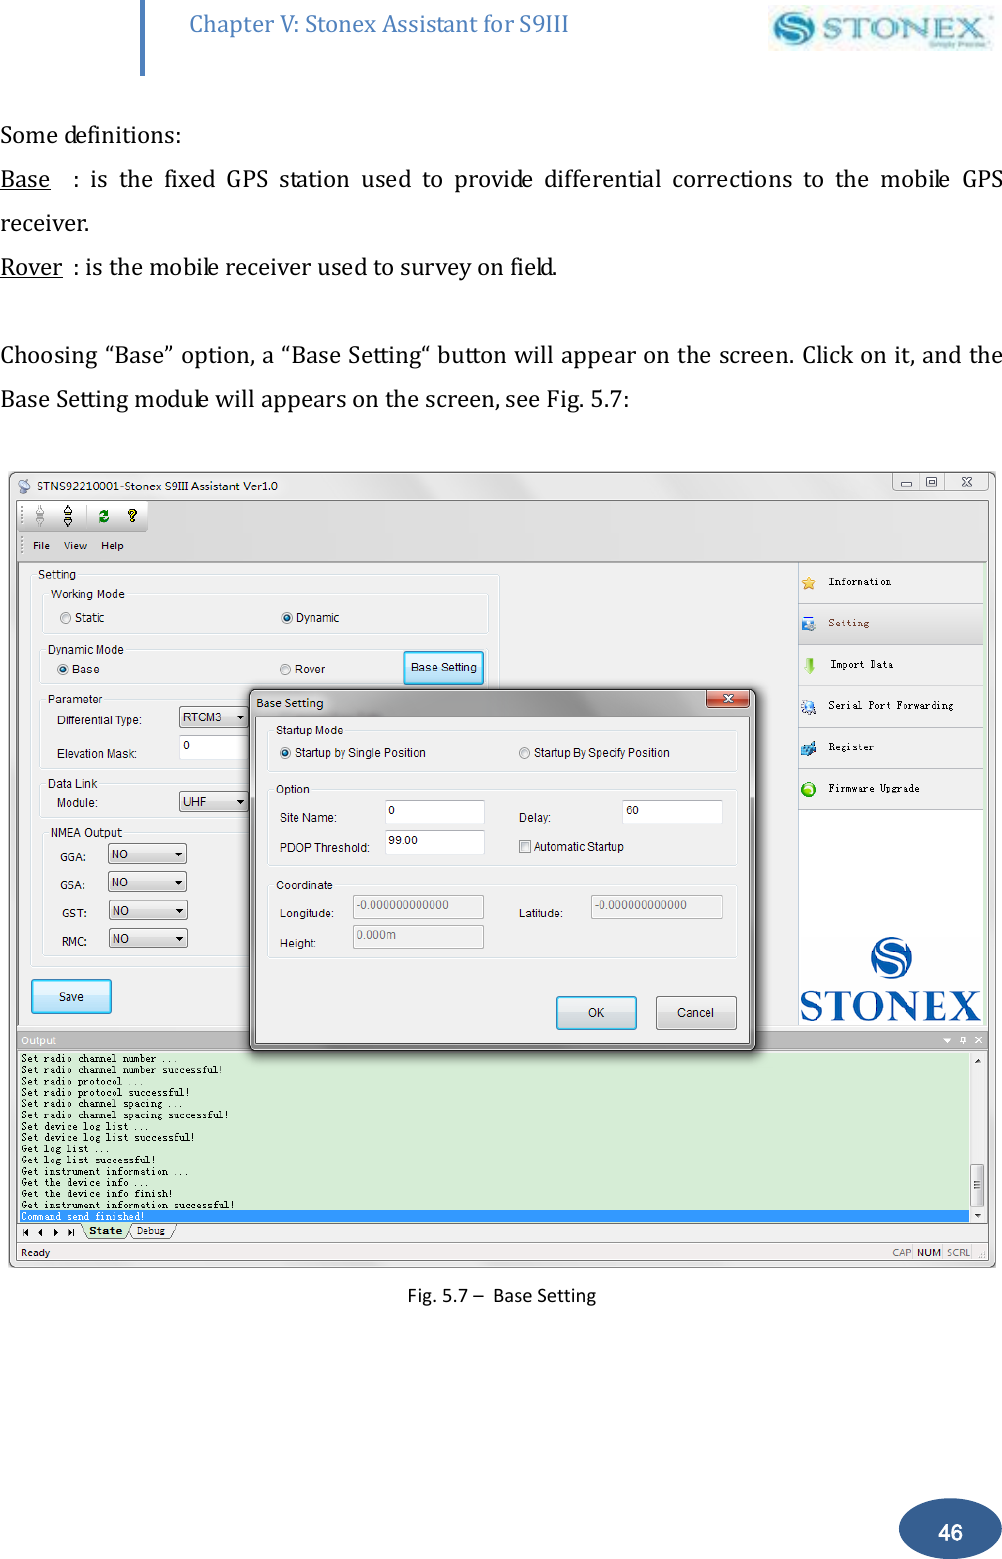
Task: Click the PDOP Threshold input field
Action: click(x=435, y=842)
